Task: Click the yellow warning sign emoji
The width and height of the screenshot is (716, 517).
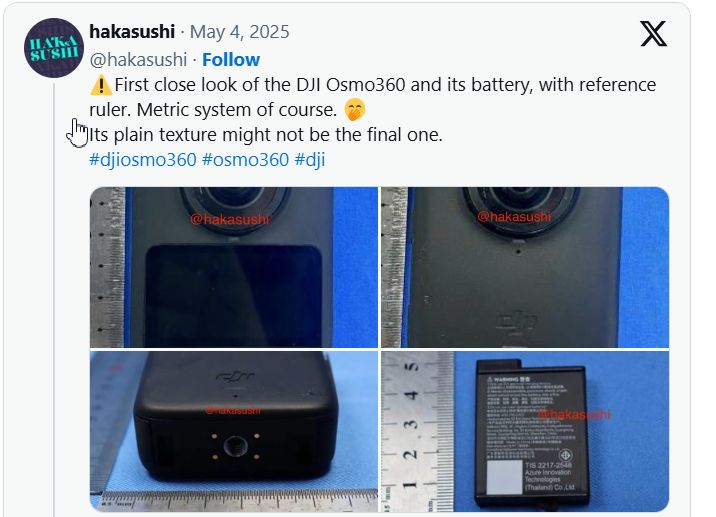Action: (101, 85)
